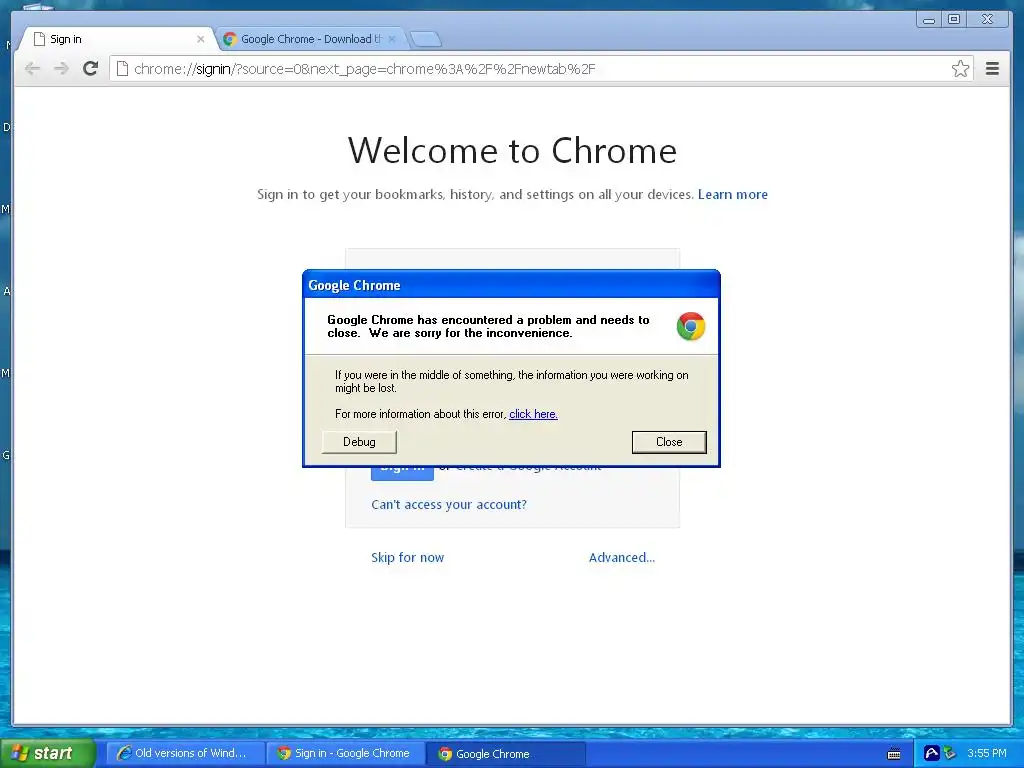Minimize the Chrome browser window
The width and height of the screenshot is (1024, 768).
pos(929,20)
